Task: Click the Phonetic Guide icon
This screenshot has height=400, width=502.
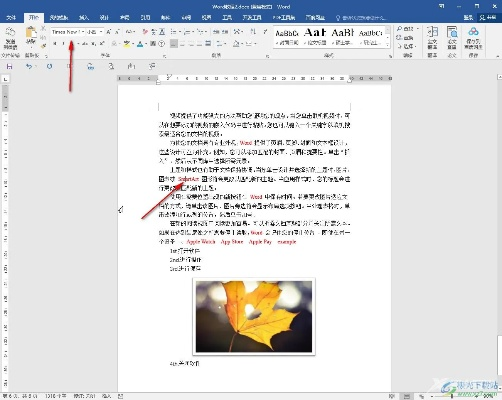Action: click(x=153, y=32)
